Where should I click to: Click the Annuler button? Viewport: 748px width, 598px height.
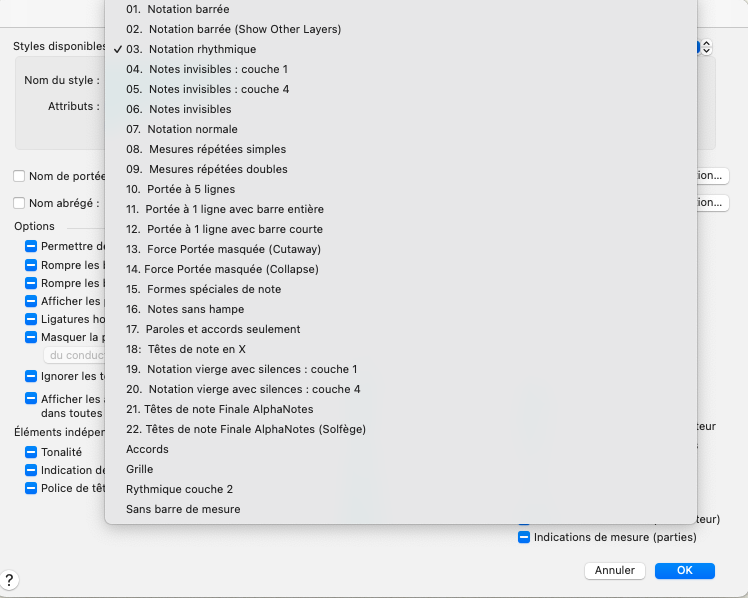point(614,570)
